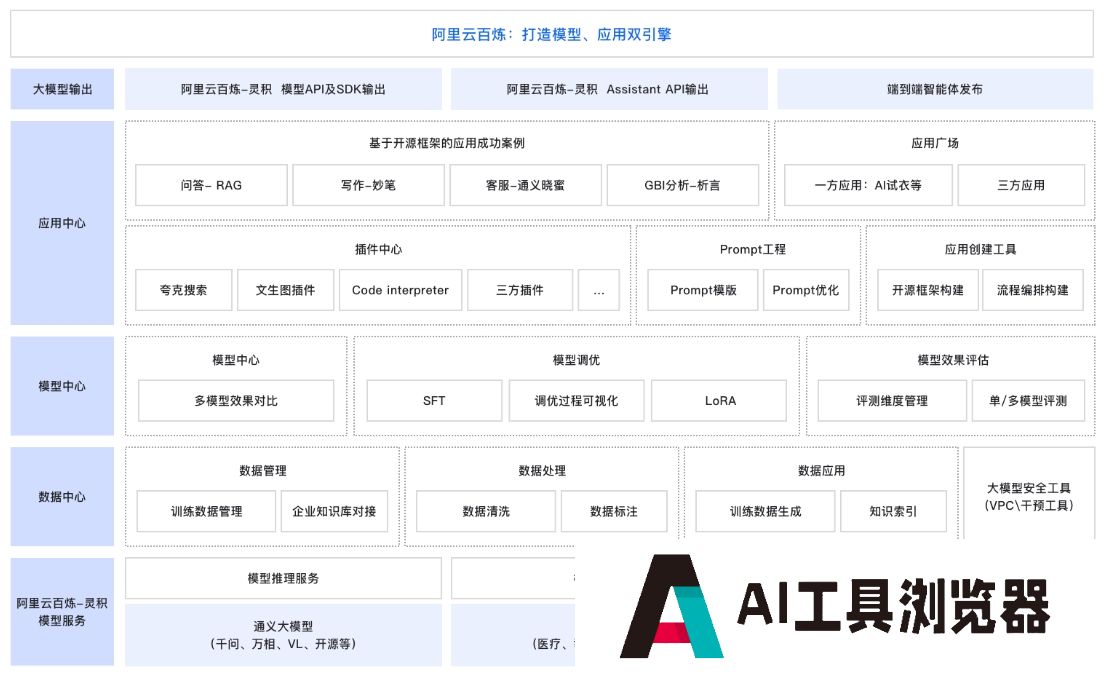The width and height of the screenshot is (1104, 676).
Task: Click 模型API及SDK输出 box
Action: pos(283,89)
